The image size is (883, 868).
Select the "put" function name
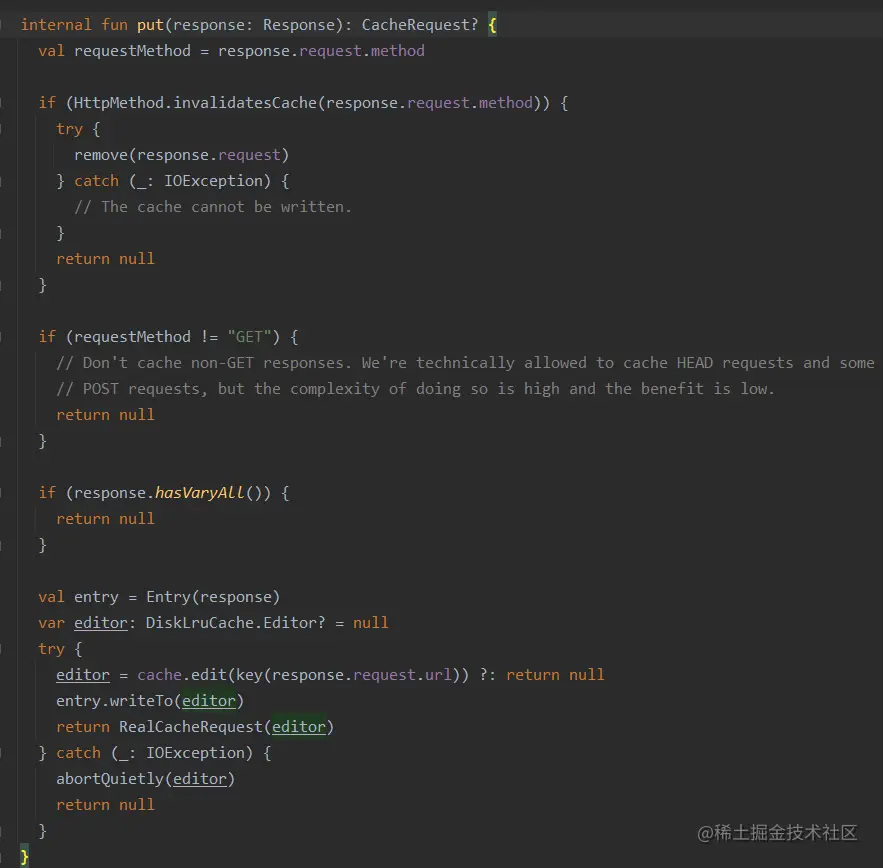(x=150, y=25)
